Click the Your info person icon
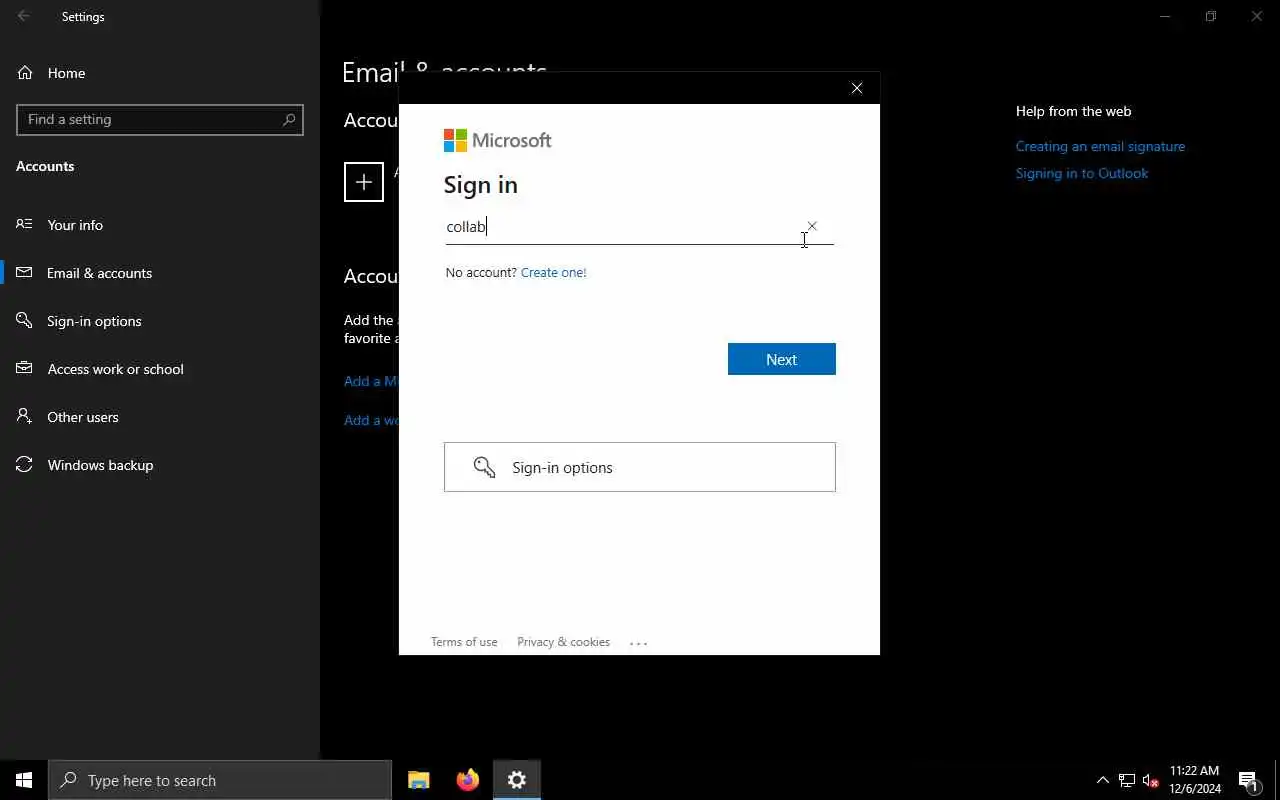Viewport: 1280px width, 800px height. point(24,225)
